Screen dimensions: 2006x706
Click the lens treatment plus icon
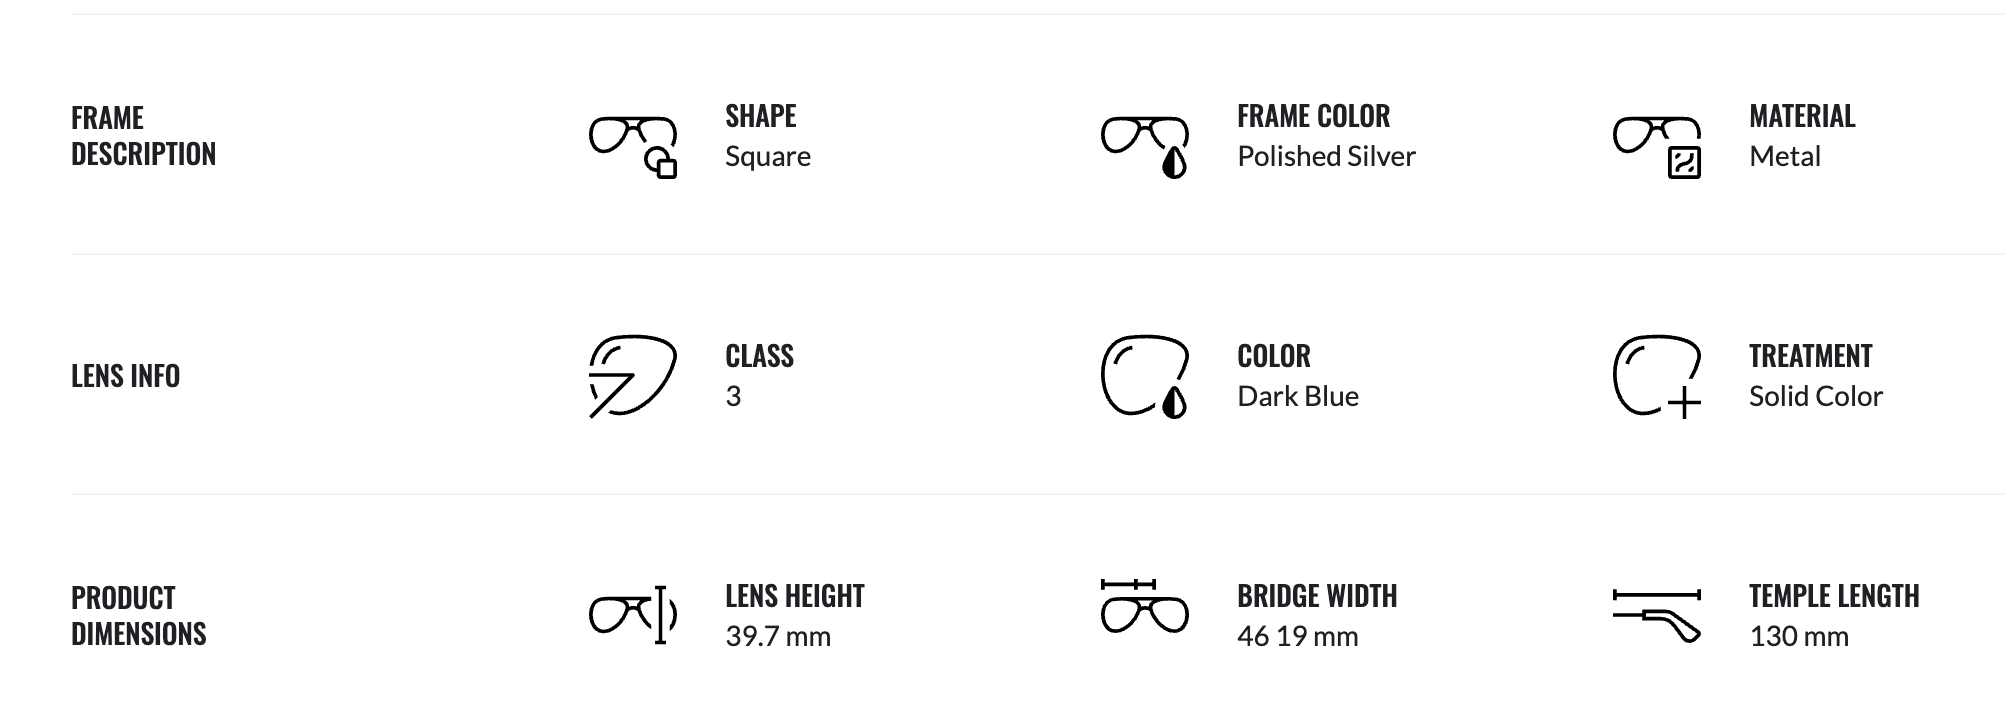(x=1657, y=376)
